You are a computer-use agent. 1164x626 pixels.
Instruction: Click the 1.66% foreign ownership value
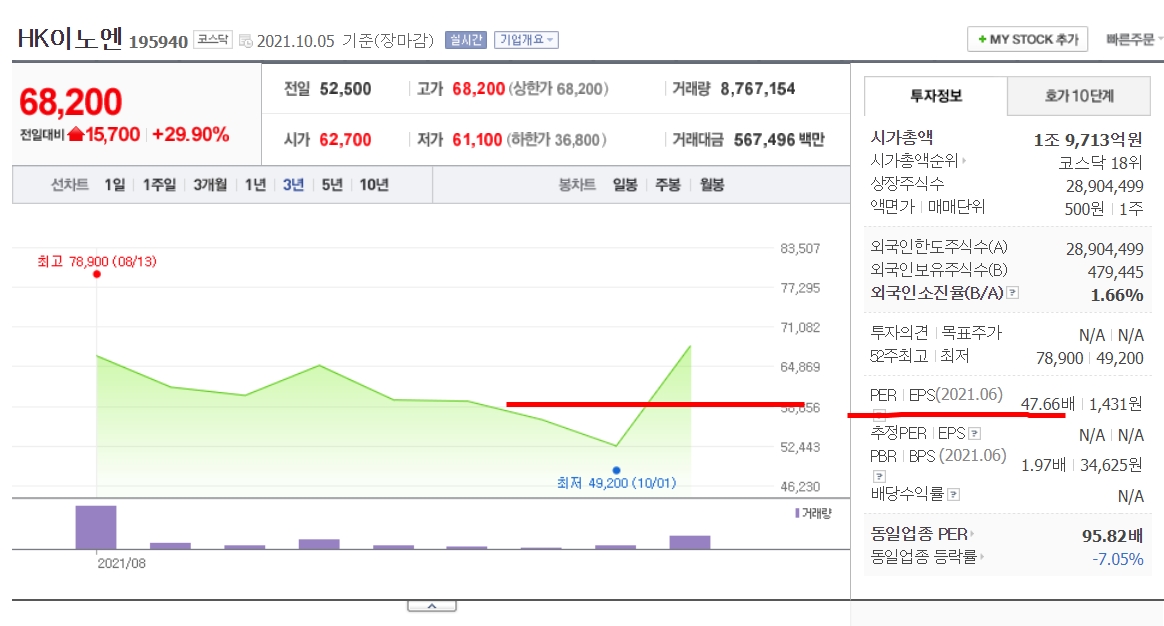tap(1116, 295)
